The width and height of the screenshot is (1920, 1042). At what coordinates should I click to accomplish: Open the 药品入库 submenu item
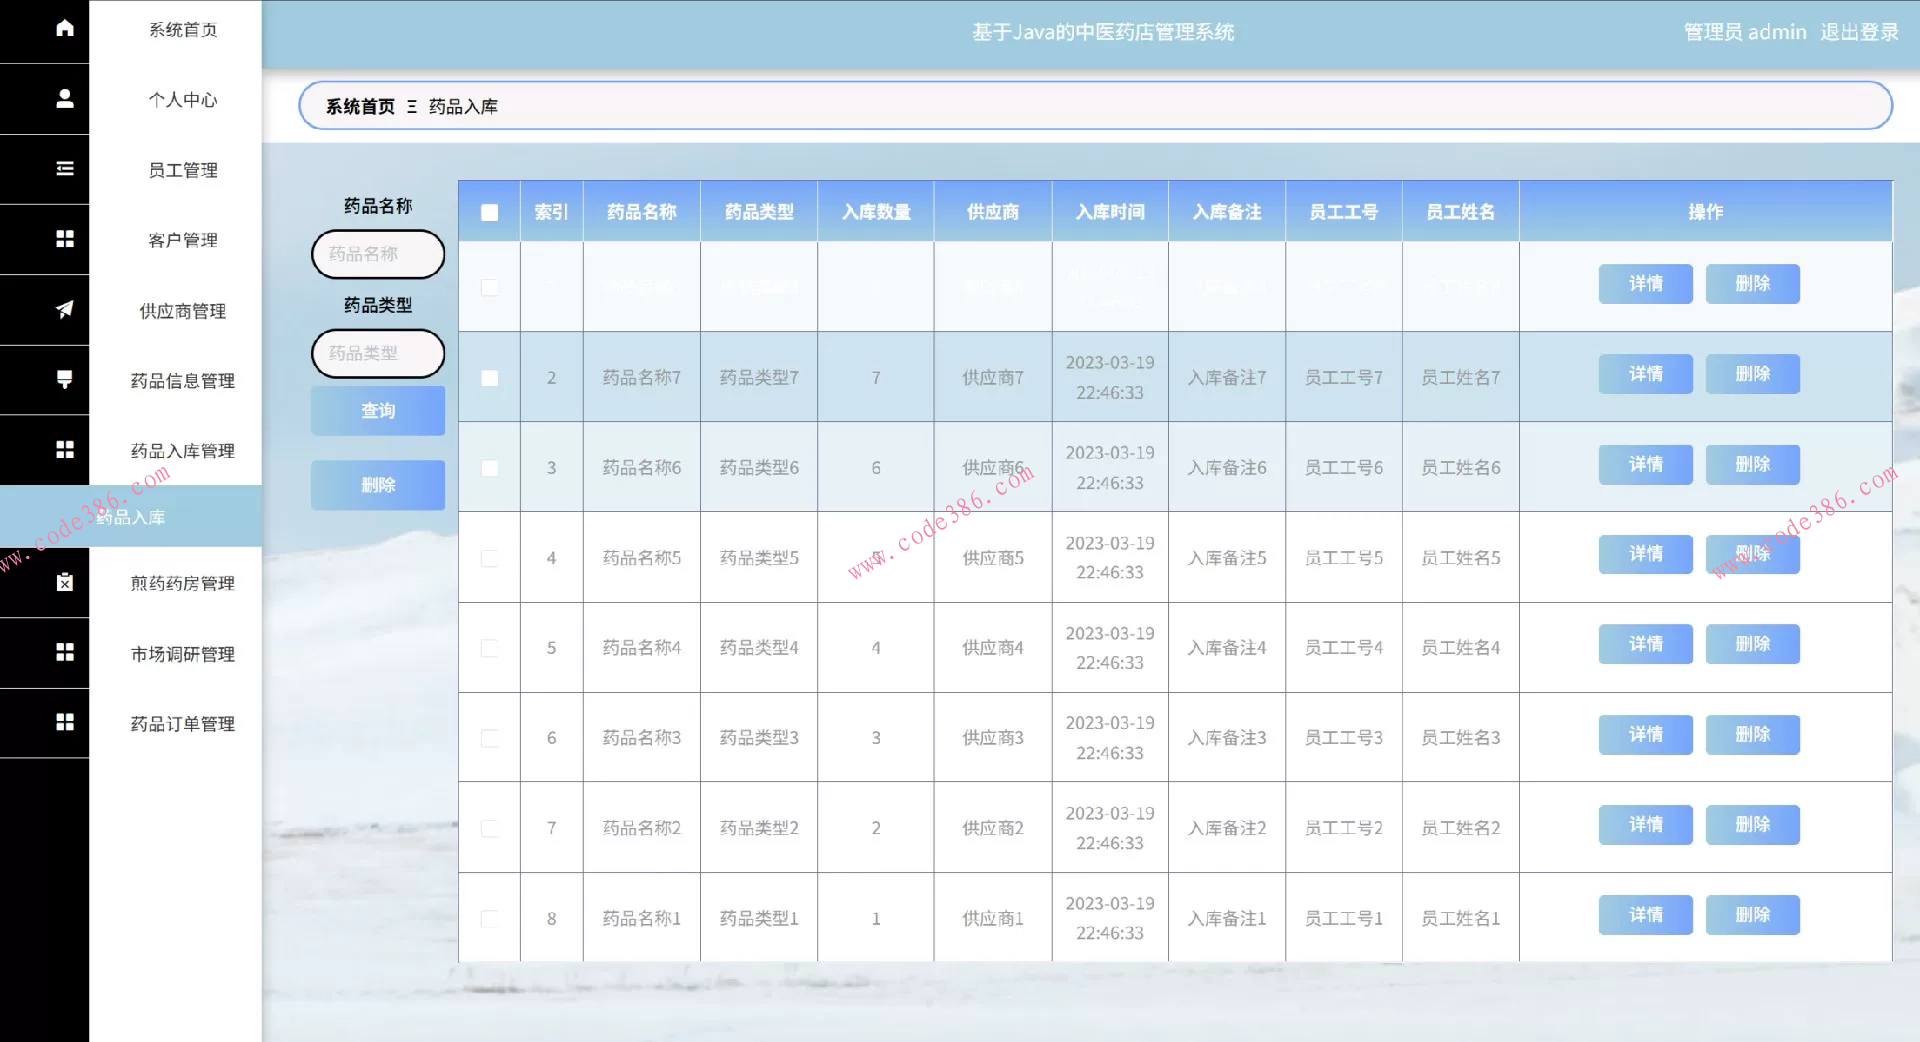point(131,517)
